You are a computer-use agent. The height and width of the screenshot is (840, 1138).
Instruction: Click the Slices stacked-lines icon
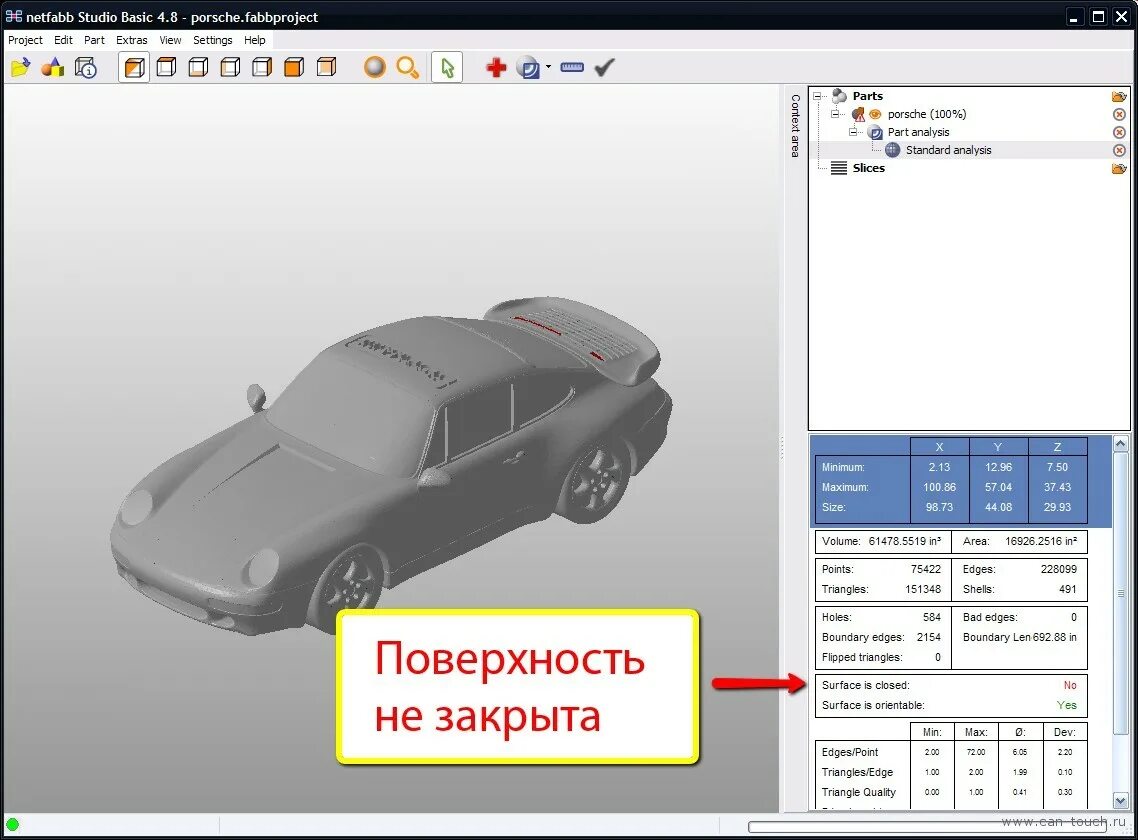[x=839, y=168]
